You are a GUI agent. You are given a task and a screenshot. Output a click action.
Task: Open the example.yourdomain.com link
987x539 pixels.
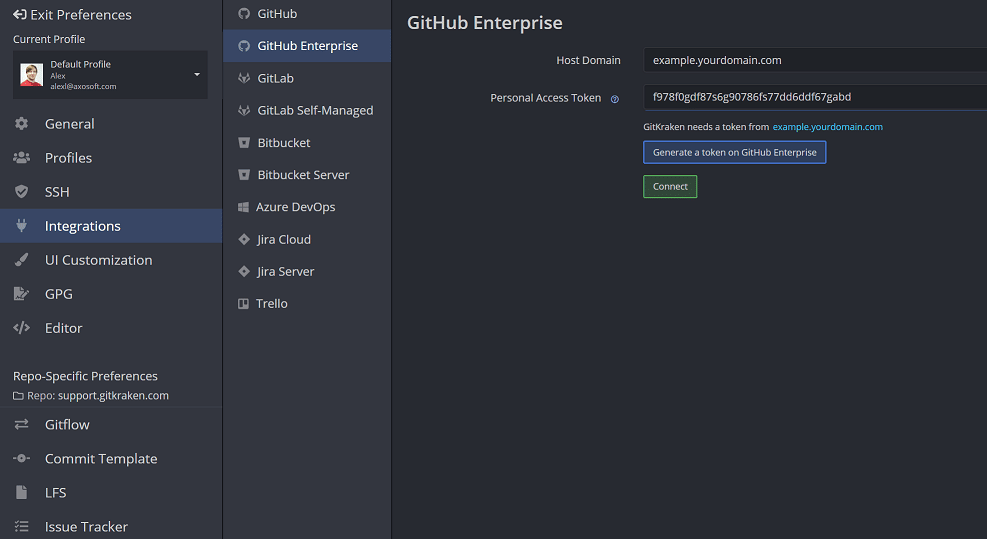click(827, 127)
